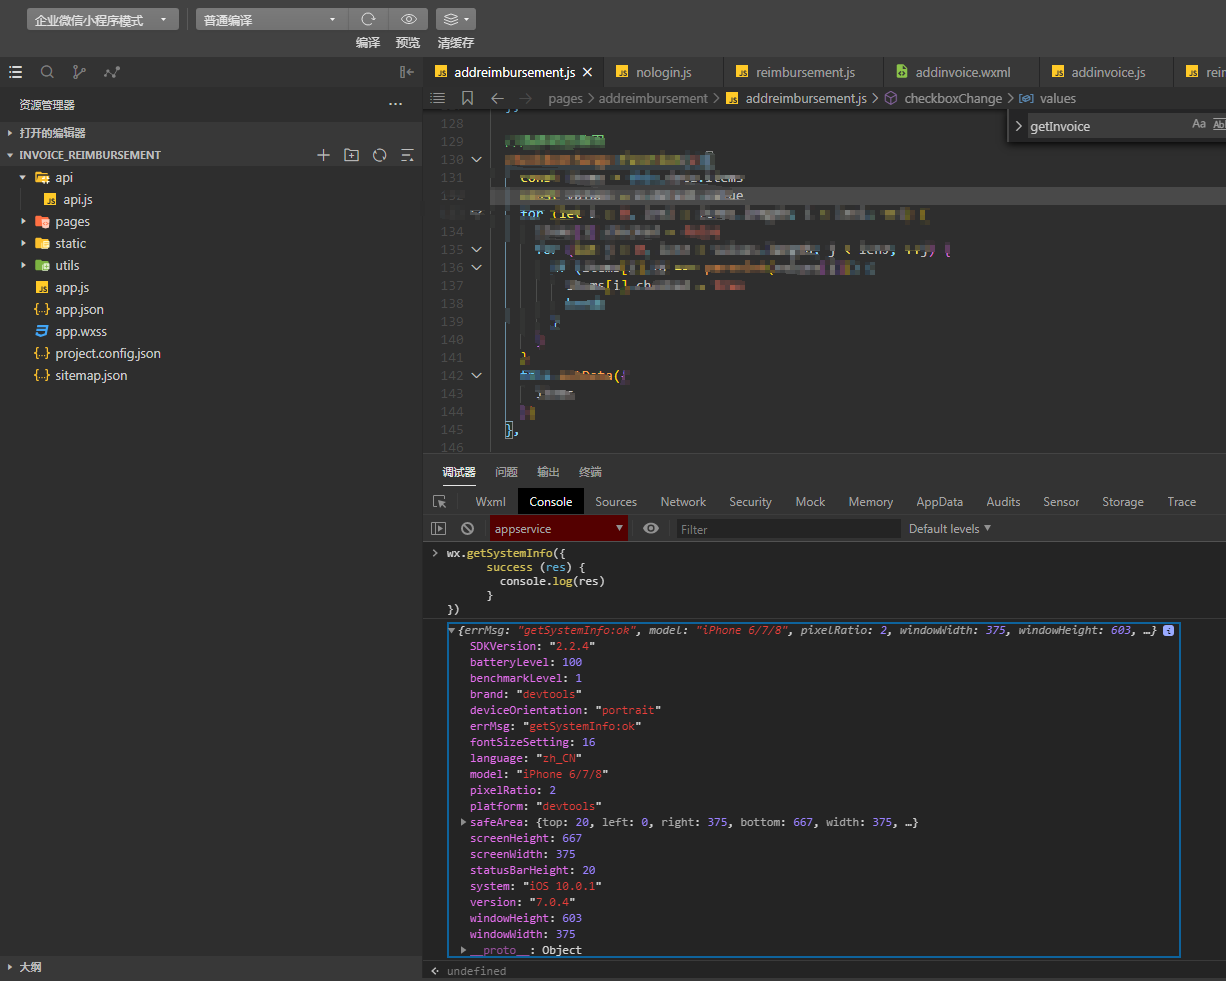
Task: Open the Storage debugger tab
Action: pyautogui.click(x=1122, y=502)
